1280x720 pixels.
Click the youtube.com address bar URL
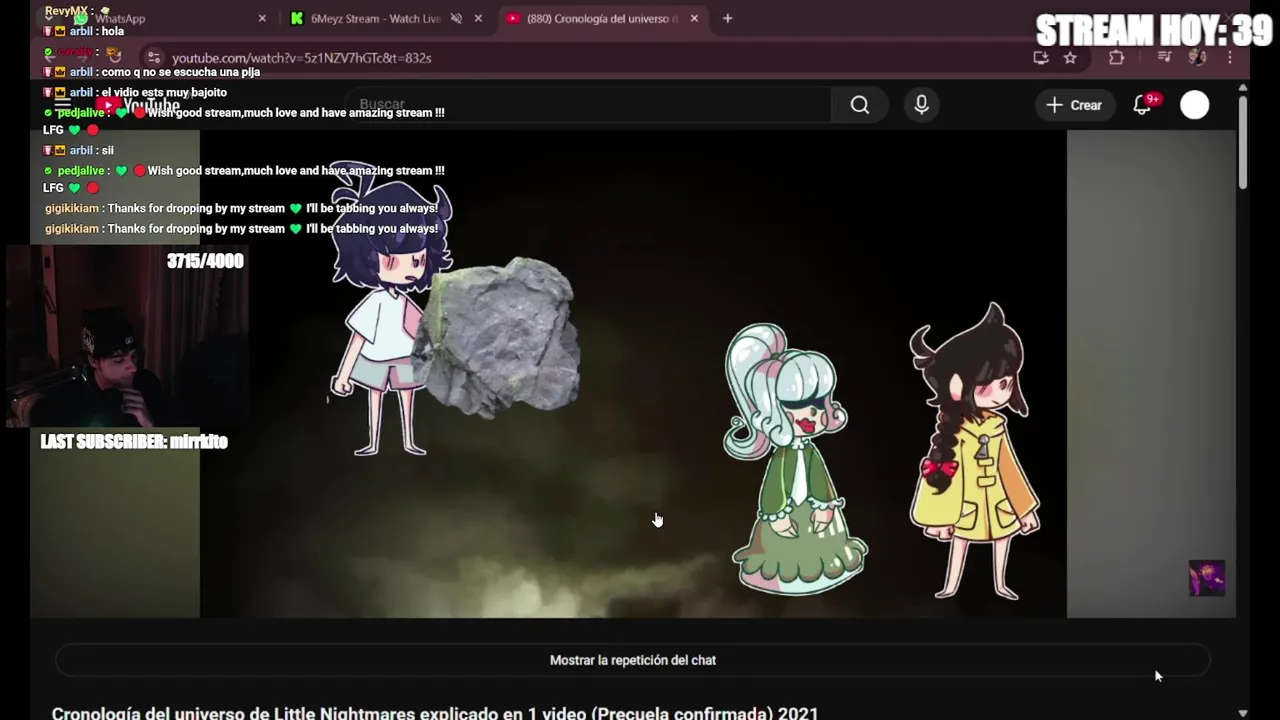pyautogui.click(x=301, y=58)
